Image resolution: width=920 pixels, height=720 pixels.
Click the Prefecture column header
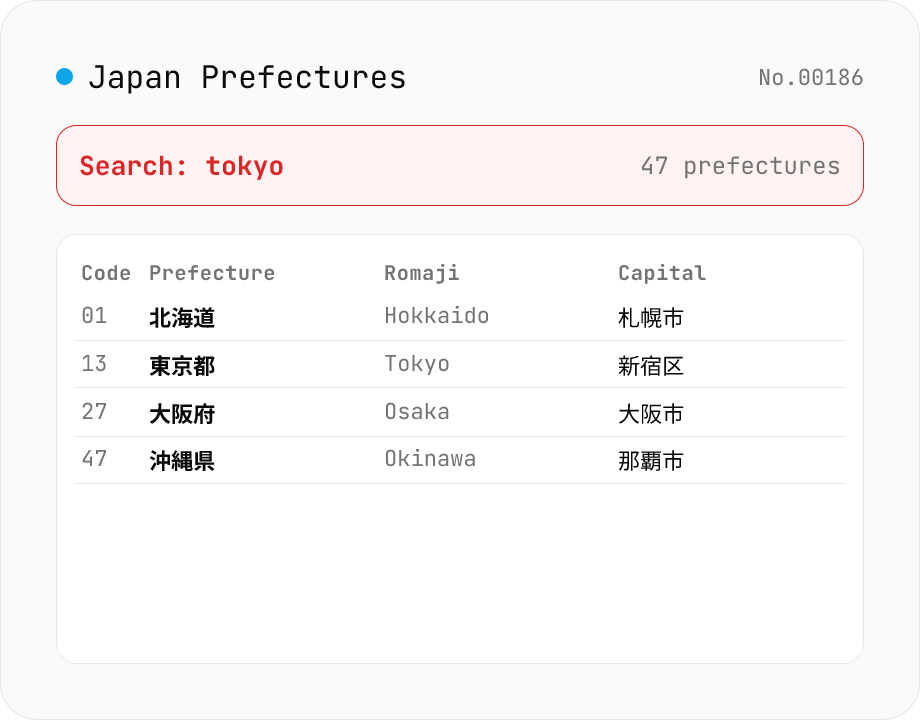pyautogui.click(x=212, y=273)
